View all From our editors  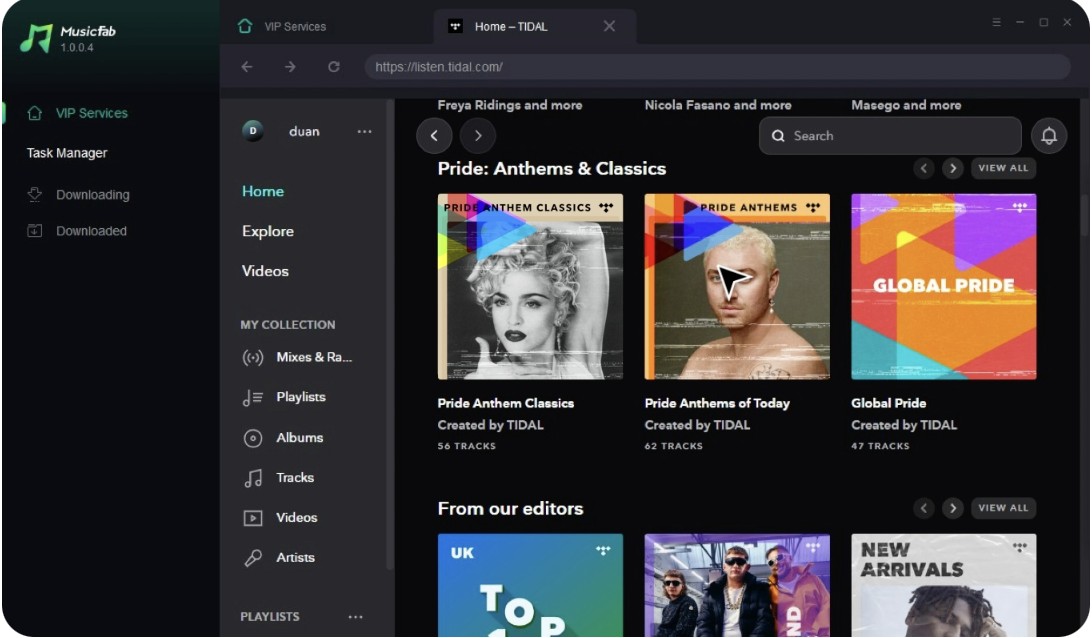(x=1003, y=508)
